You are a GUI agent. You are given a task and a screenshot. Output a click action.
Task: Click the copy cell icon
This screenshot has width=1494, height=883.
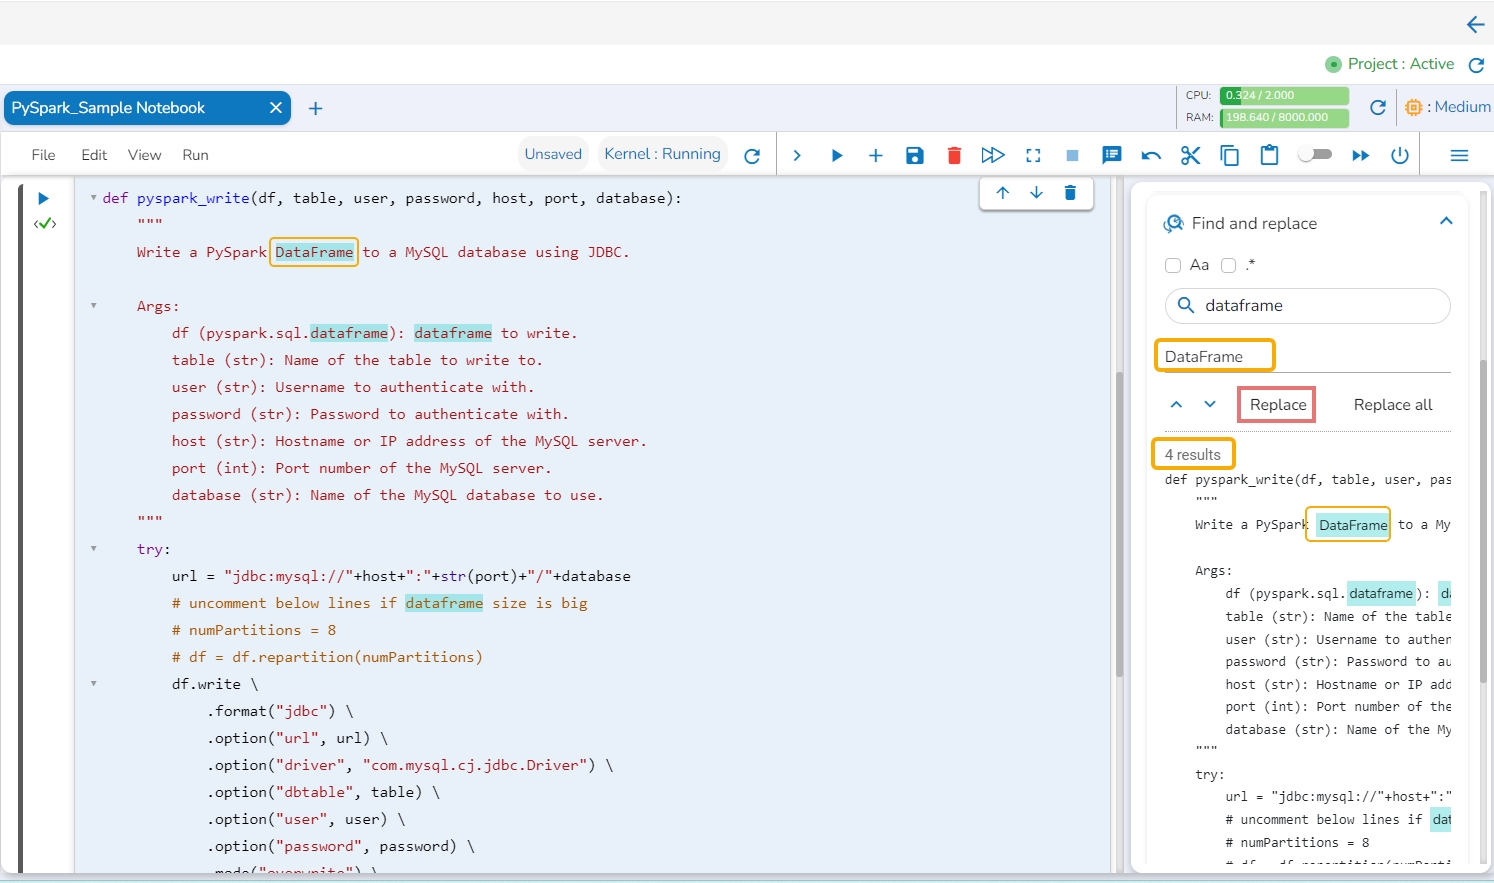pos(1229,155)
